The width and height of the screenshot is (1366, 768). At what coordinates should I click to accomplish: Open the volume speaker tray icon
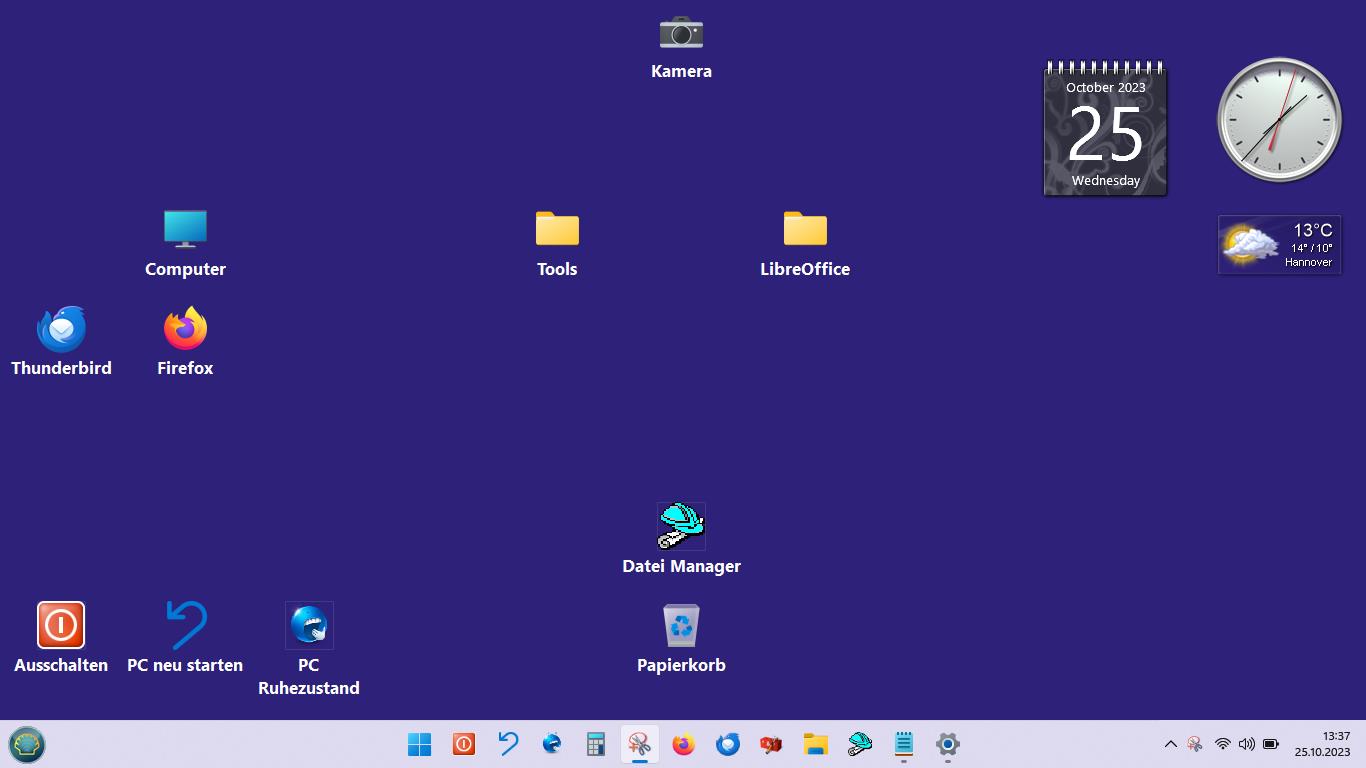pyautogui.click(x=1246, y=744)
